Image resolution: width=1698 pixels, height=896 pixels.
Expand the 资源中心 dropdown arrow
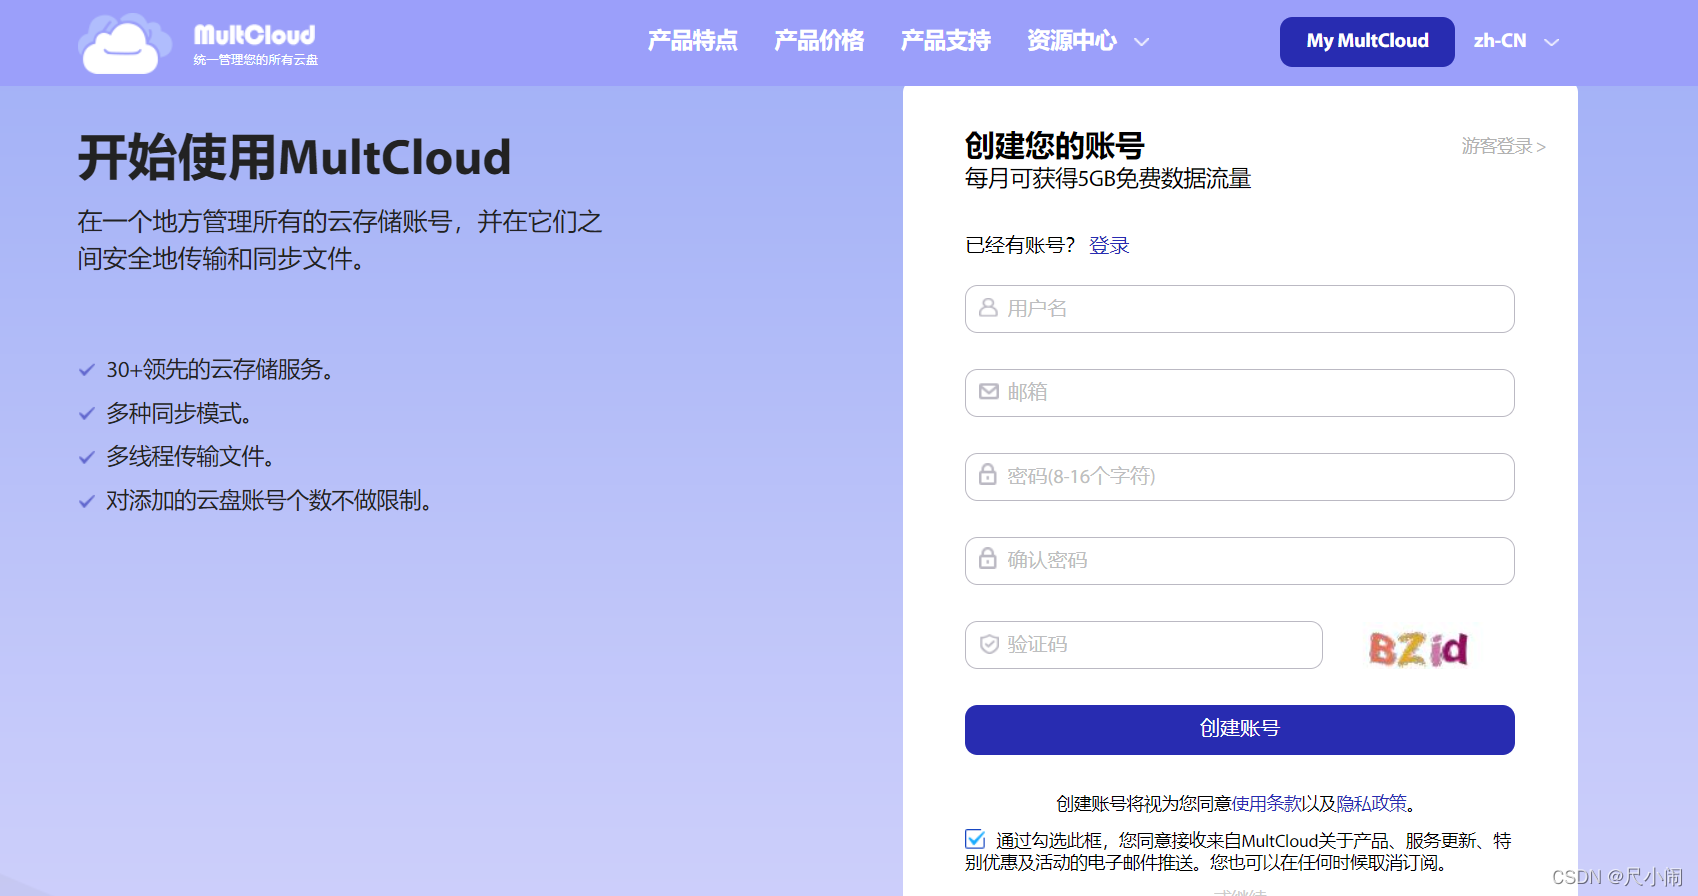(x=1141, y=42)
